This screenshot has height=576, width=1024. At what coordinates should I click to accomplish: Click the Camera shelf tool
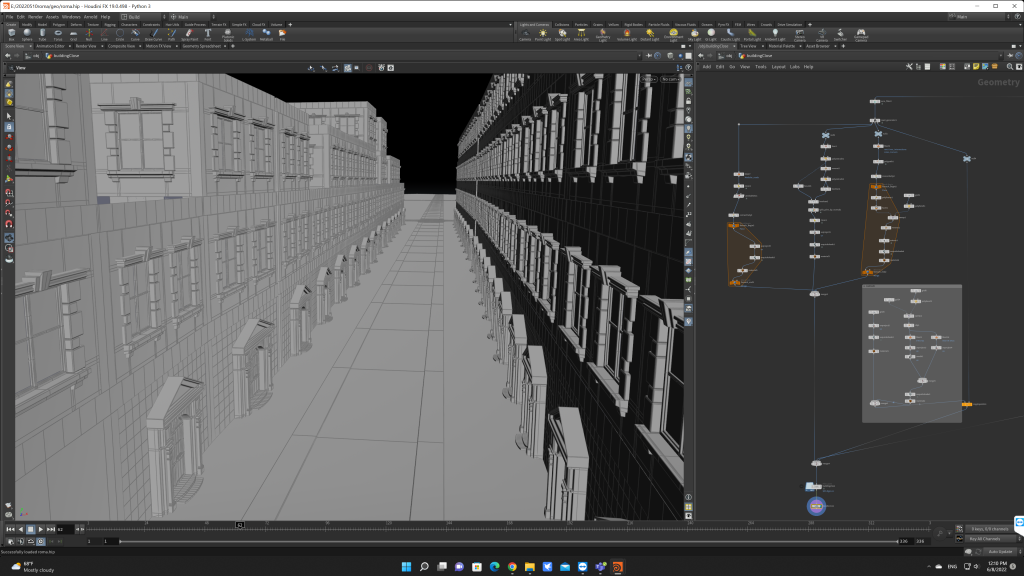[524, 33]
